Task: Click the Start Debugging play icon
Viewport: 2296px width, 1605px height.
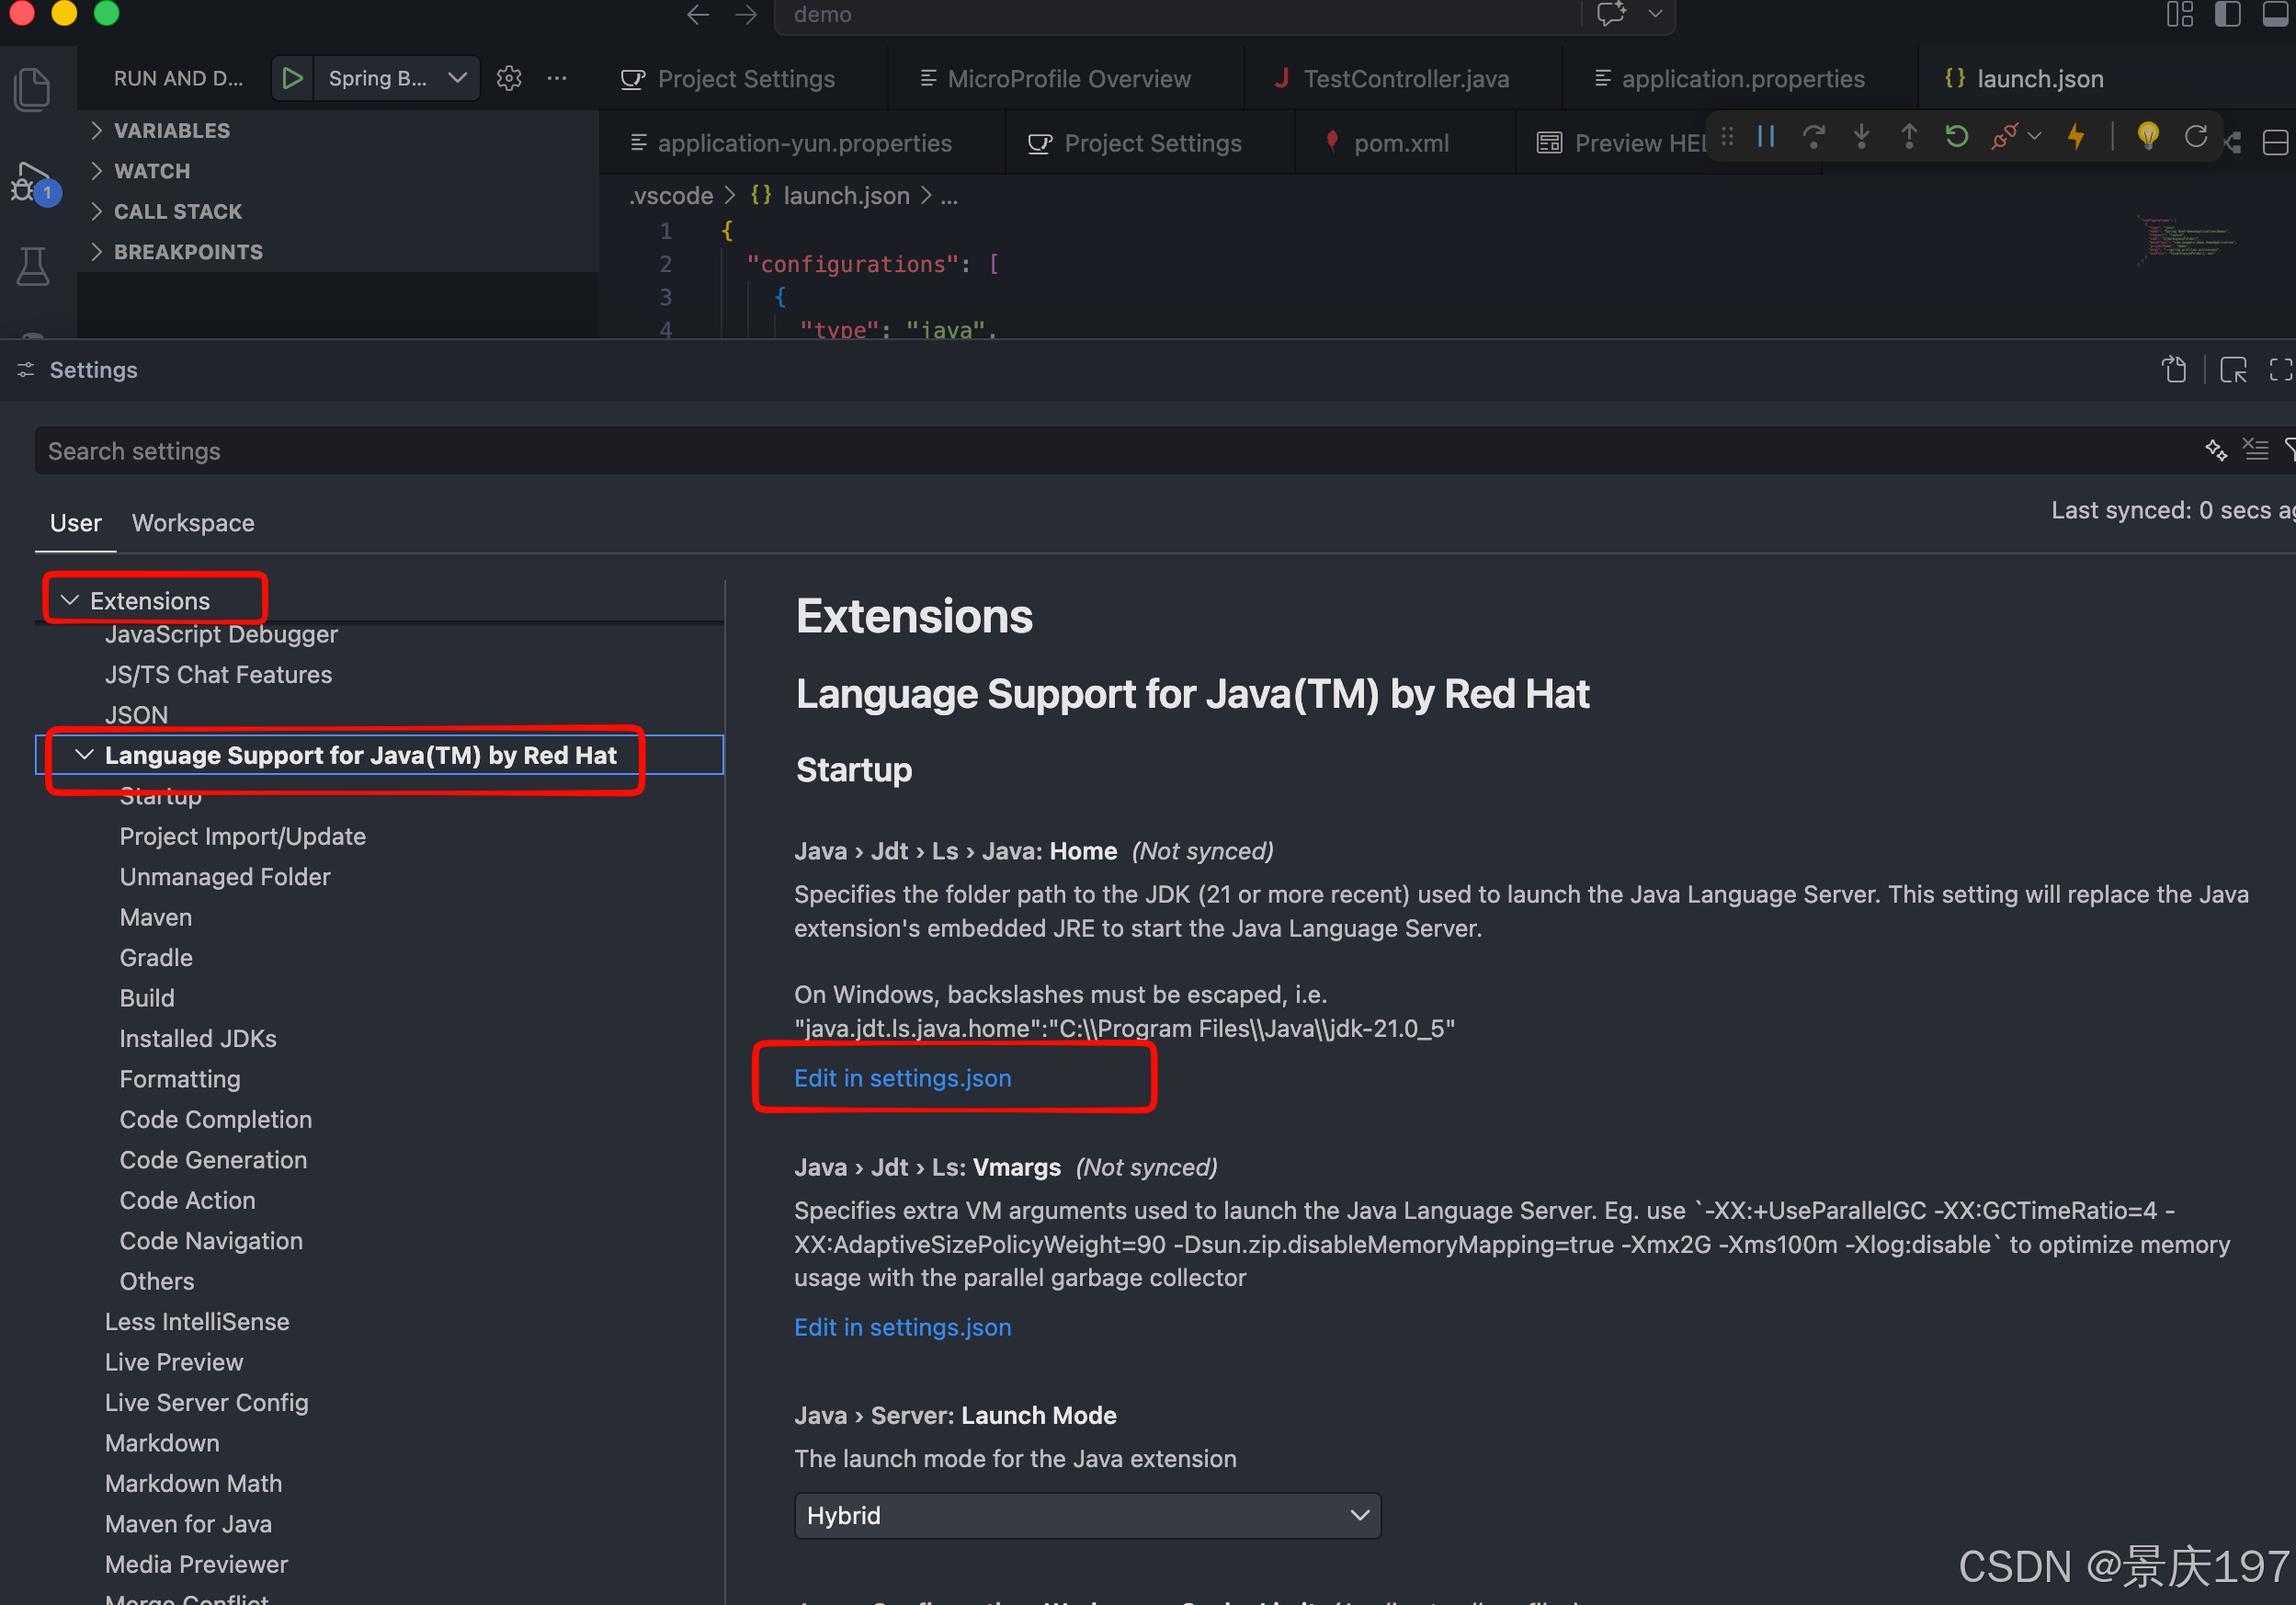Action: click(293, 78)
